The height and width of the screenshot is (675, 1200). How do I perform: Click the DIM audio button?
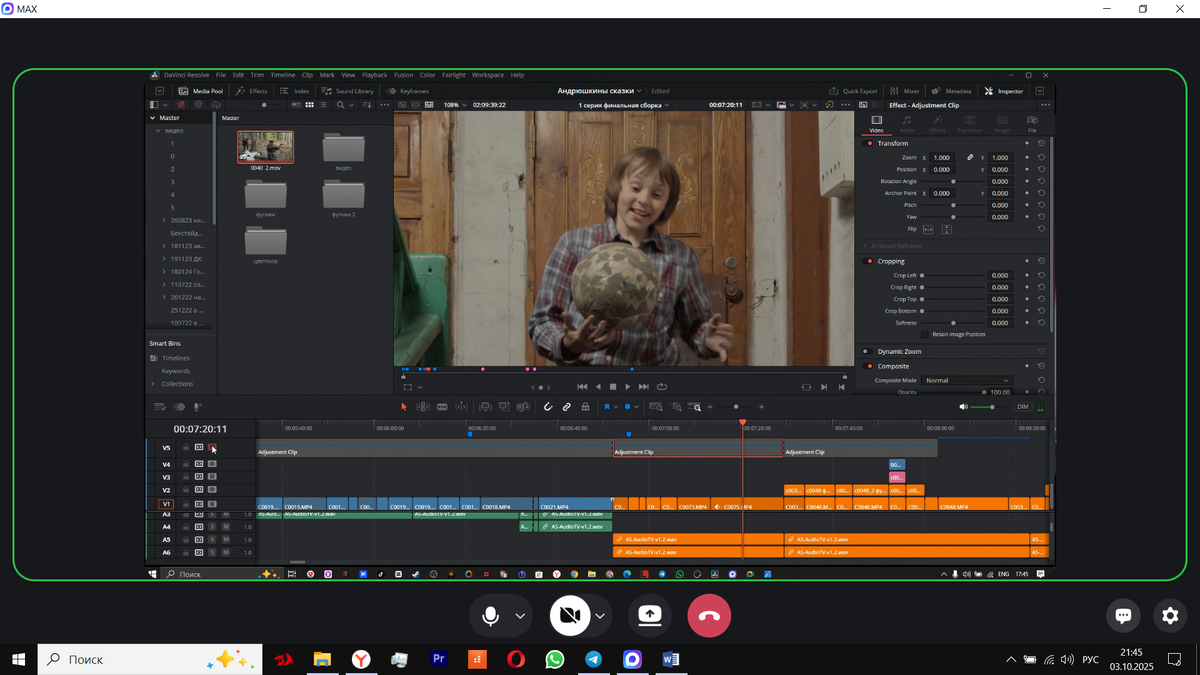click(1023, 407)
